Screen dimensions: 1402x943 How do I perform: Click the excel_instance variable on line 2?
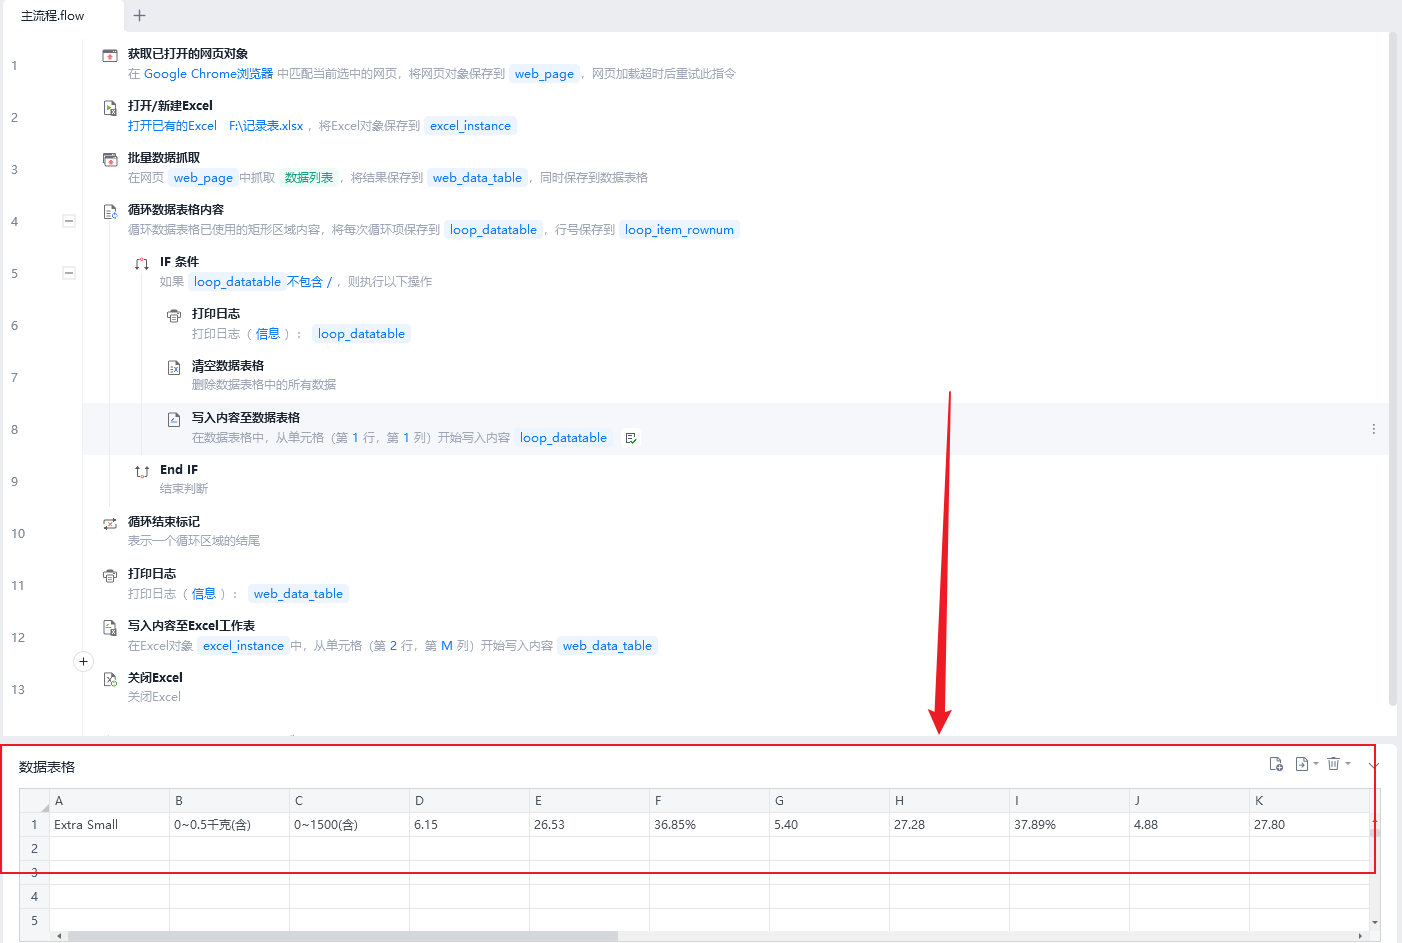tap(470, 126)
